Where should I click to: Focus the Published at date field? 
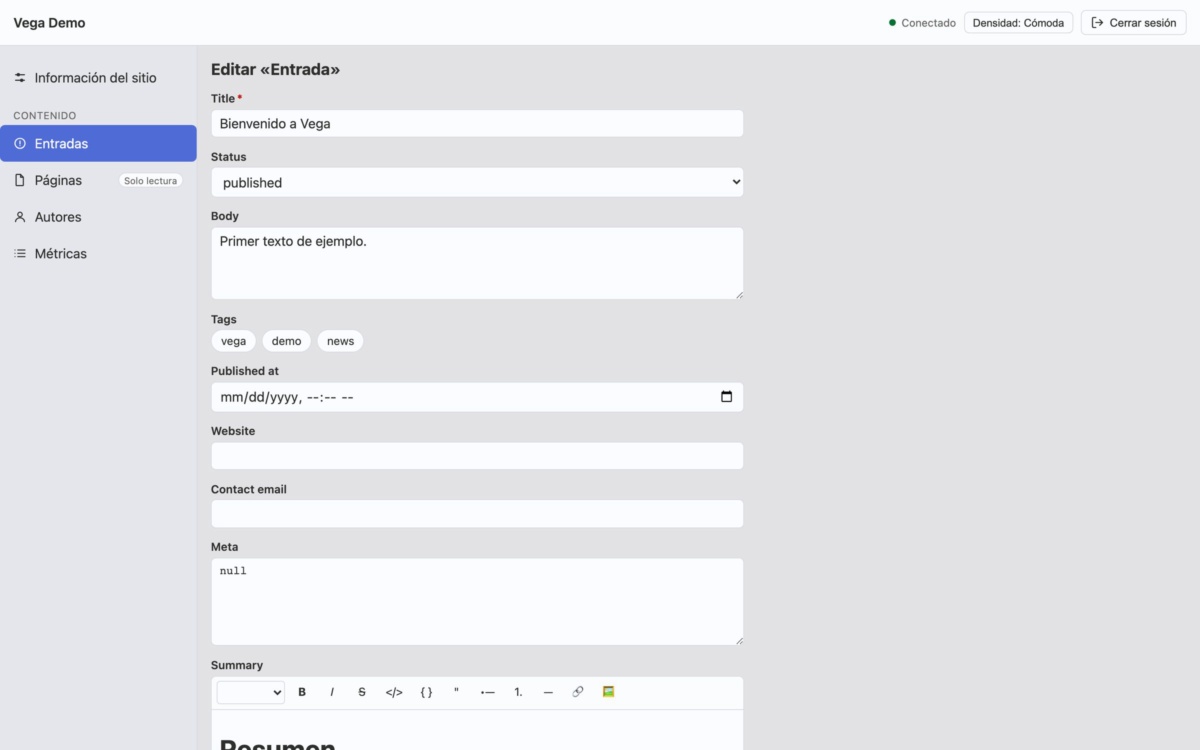pos(477,397)
